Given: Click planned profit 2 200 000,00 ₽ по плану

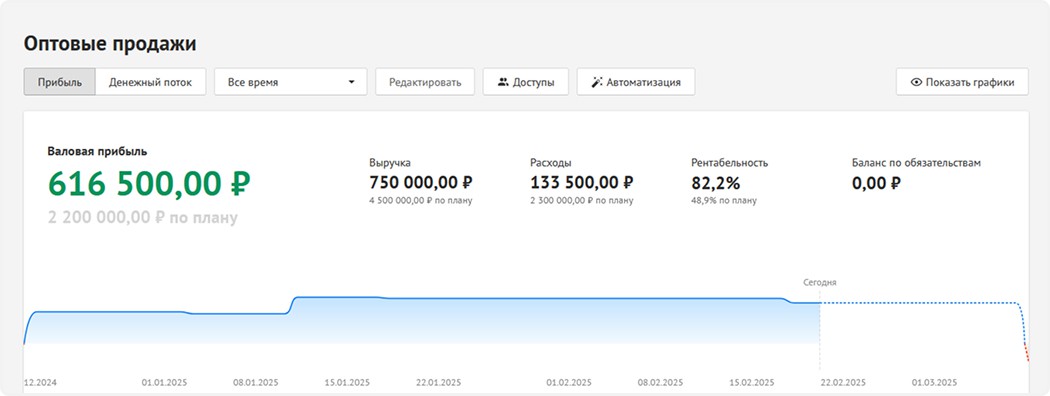Looking at the screenshot, I should tap(143, 218).
